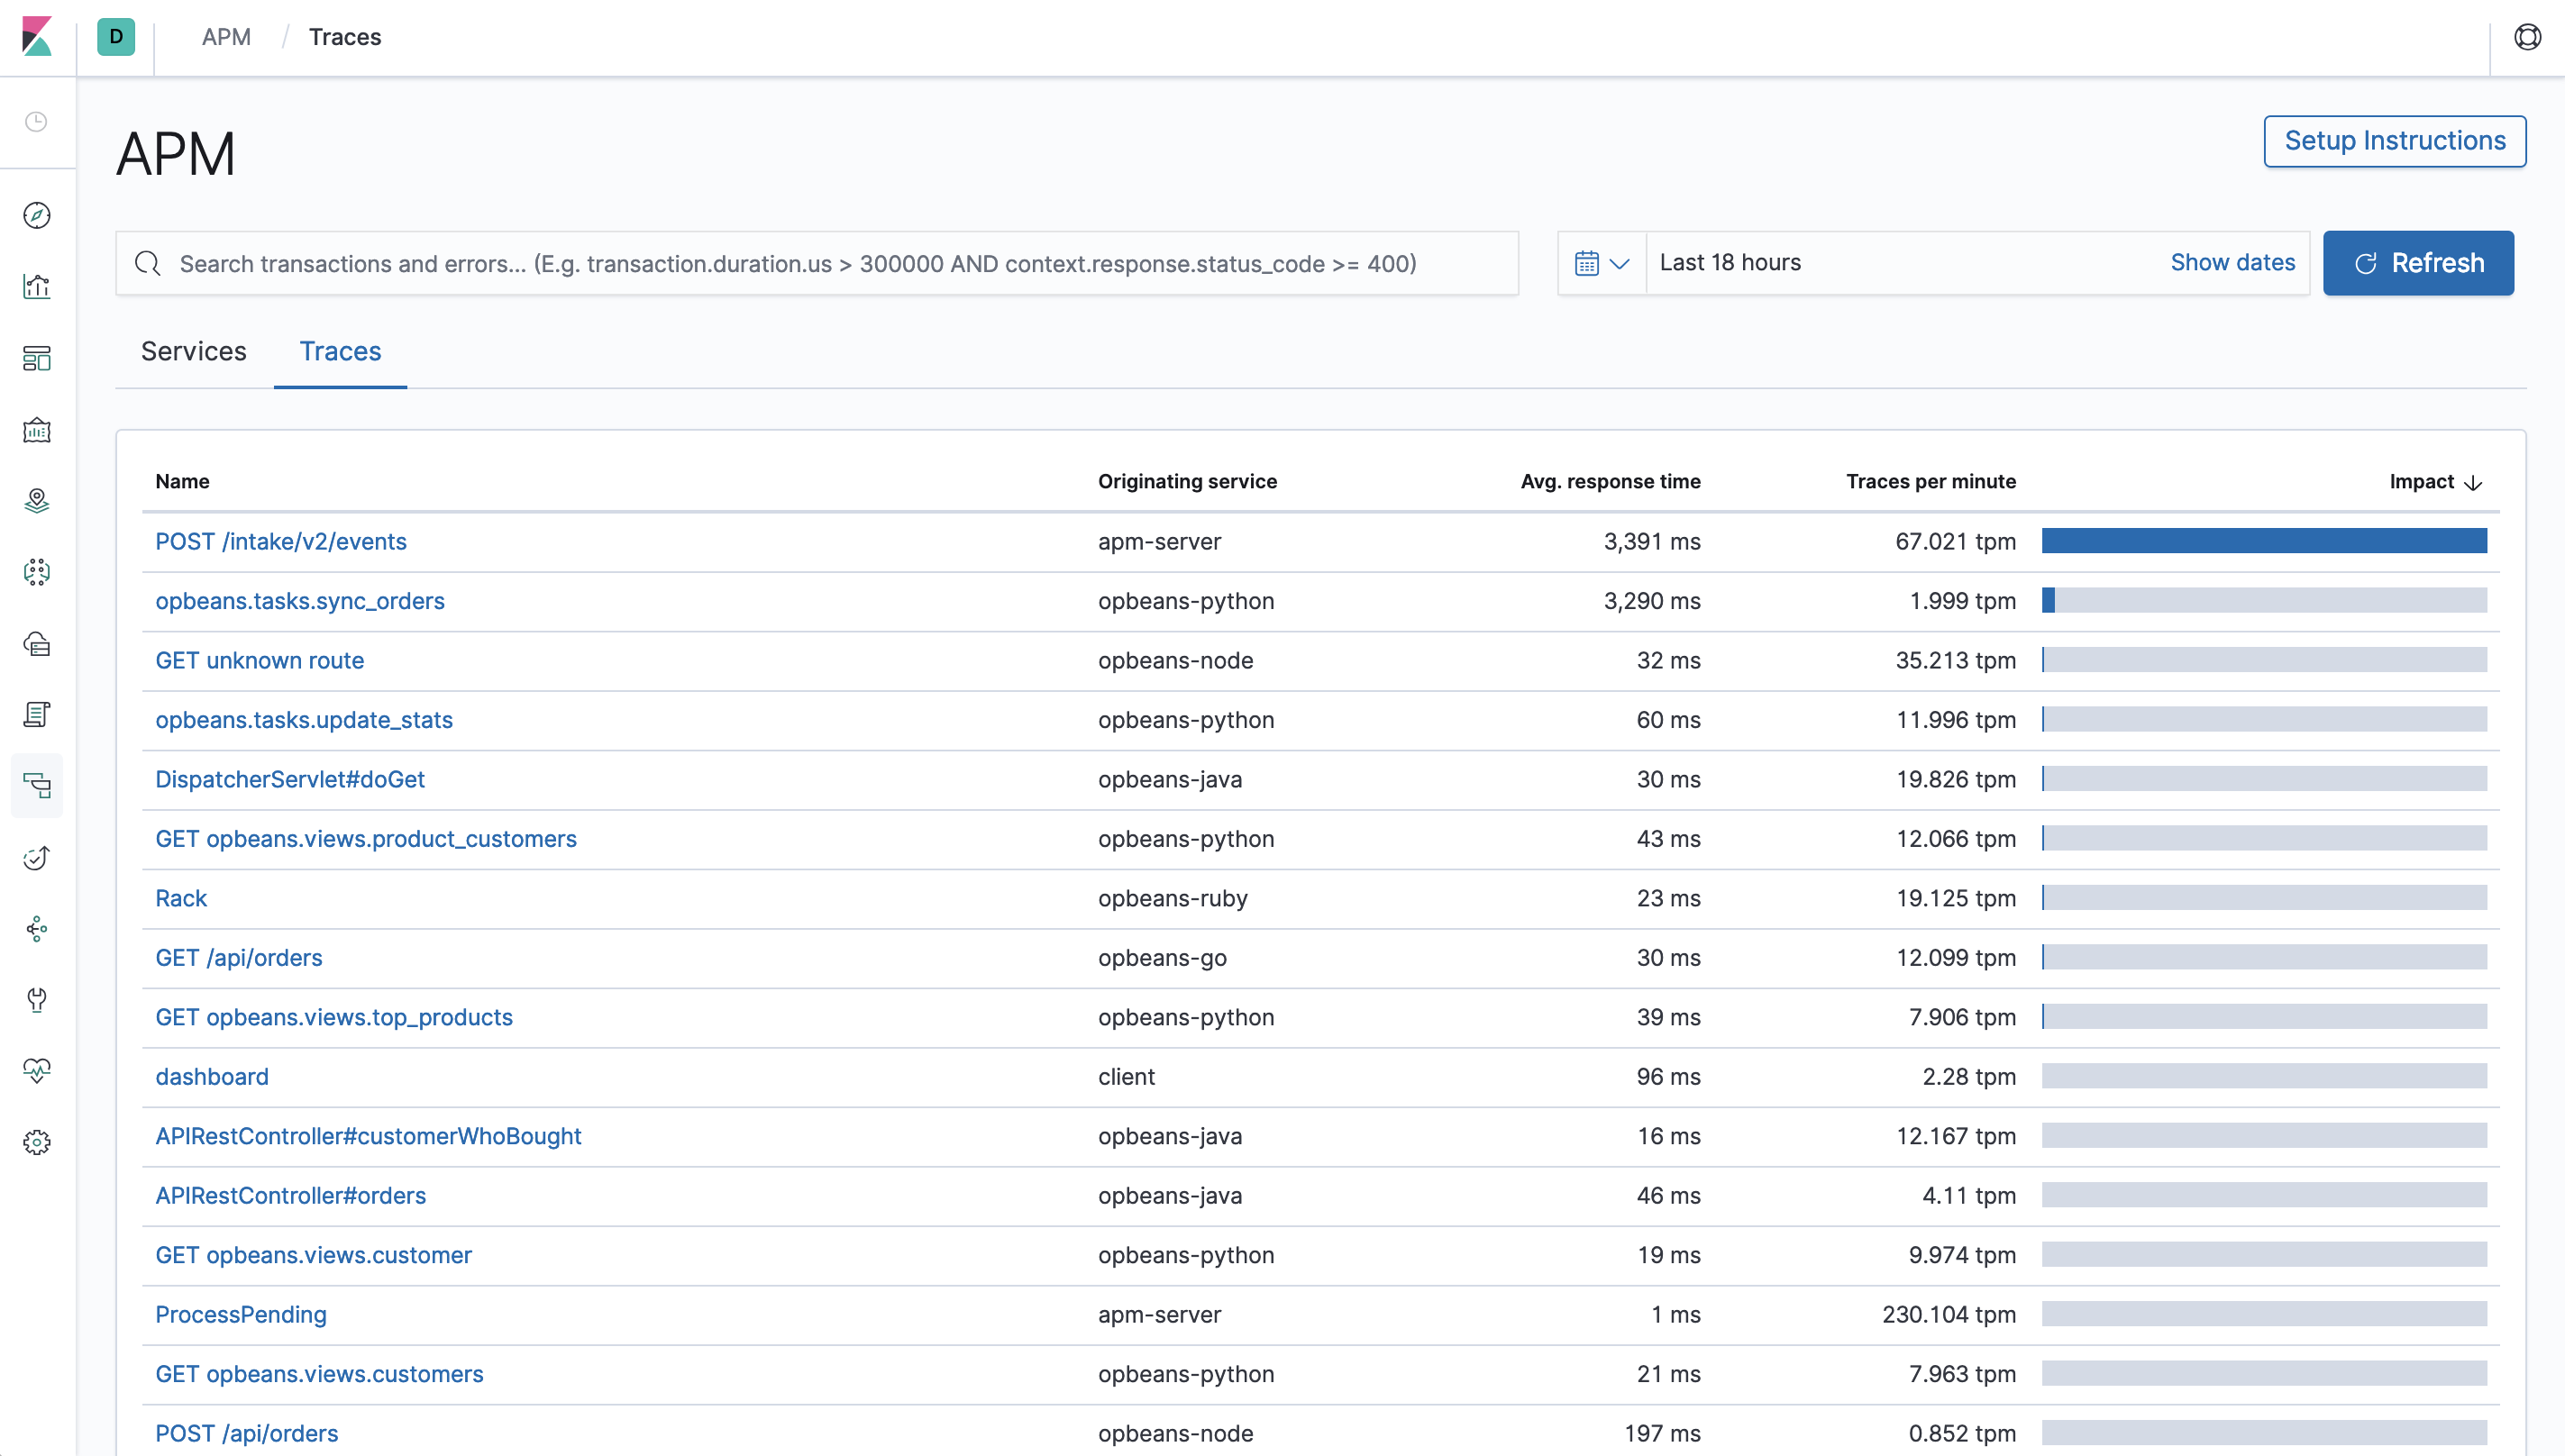Open the Dashboard app icon
2565x1456 pixels.
tap(37, 358)
